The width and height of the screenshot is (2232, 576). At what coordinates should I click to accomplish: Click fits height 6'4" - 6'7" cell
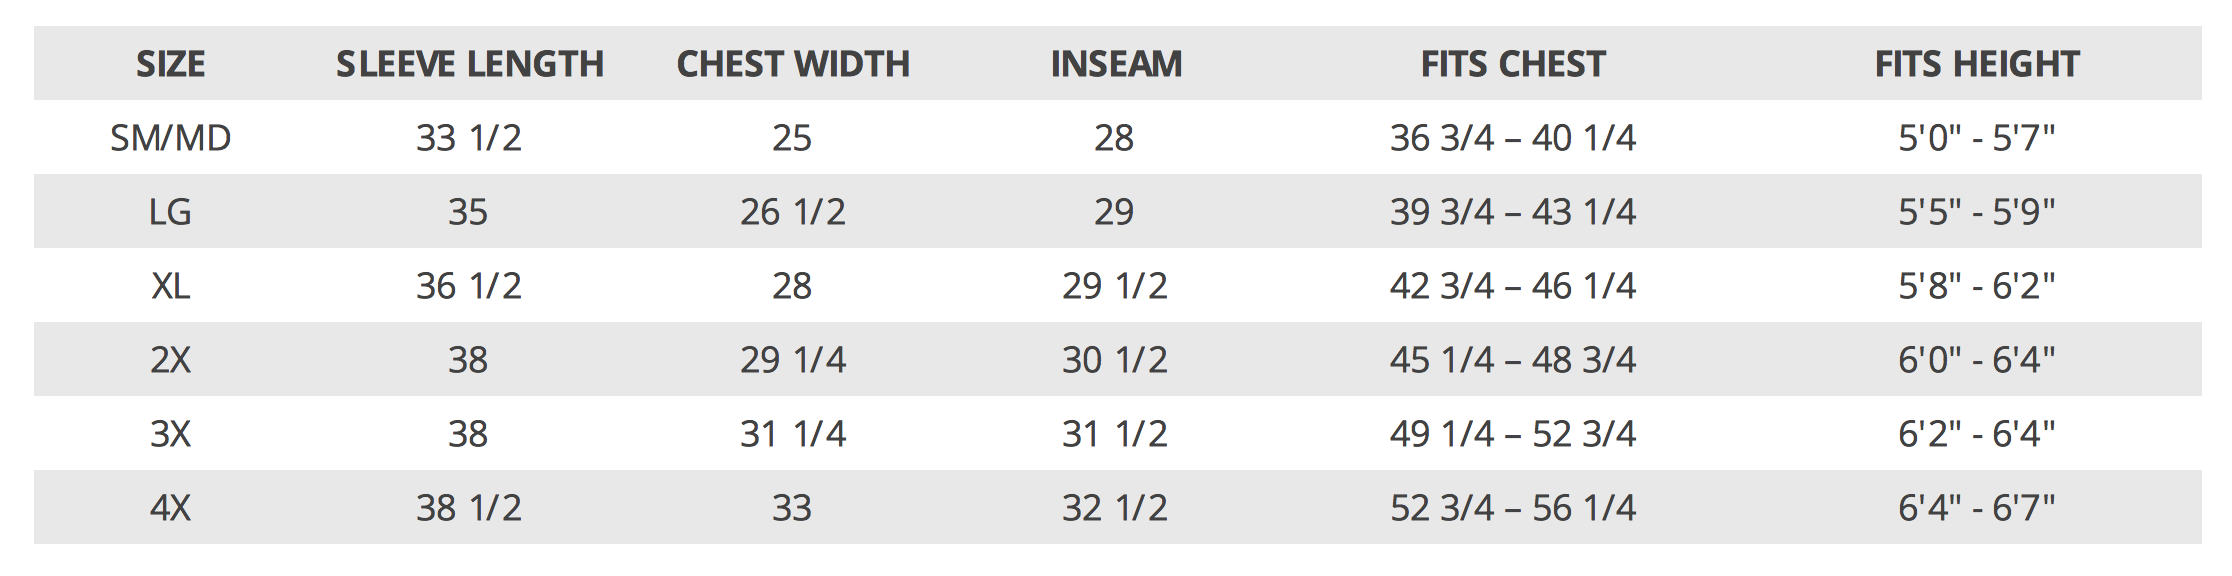tap(1977, 508)
